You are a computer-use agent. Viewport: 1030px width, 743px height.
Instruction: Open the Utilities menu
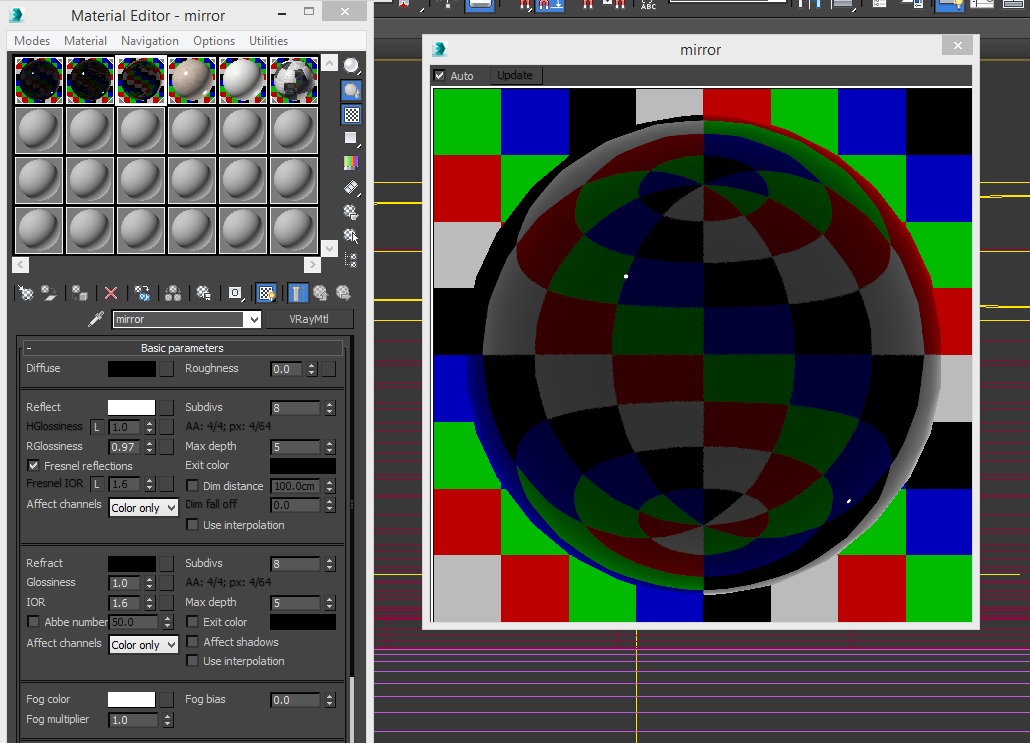(x=268, y=41)
